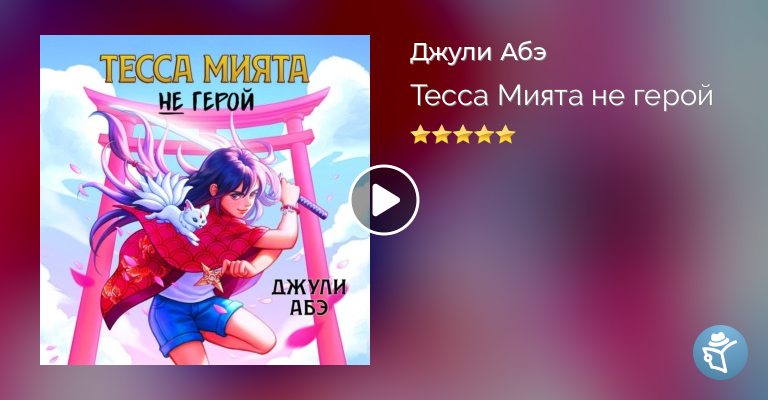Viewport: 768px width, 400px height.
Task: Choose the third rating star
Action: pos(463,134)
